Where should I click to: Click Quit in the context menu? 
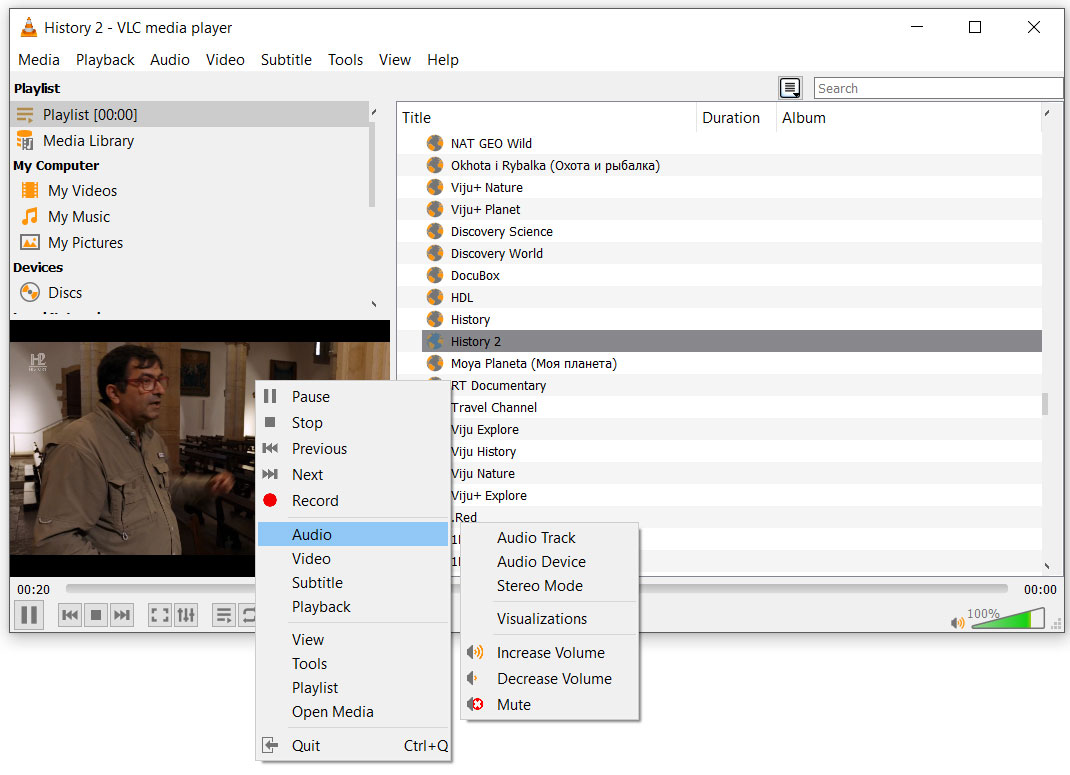353,746
